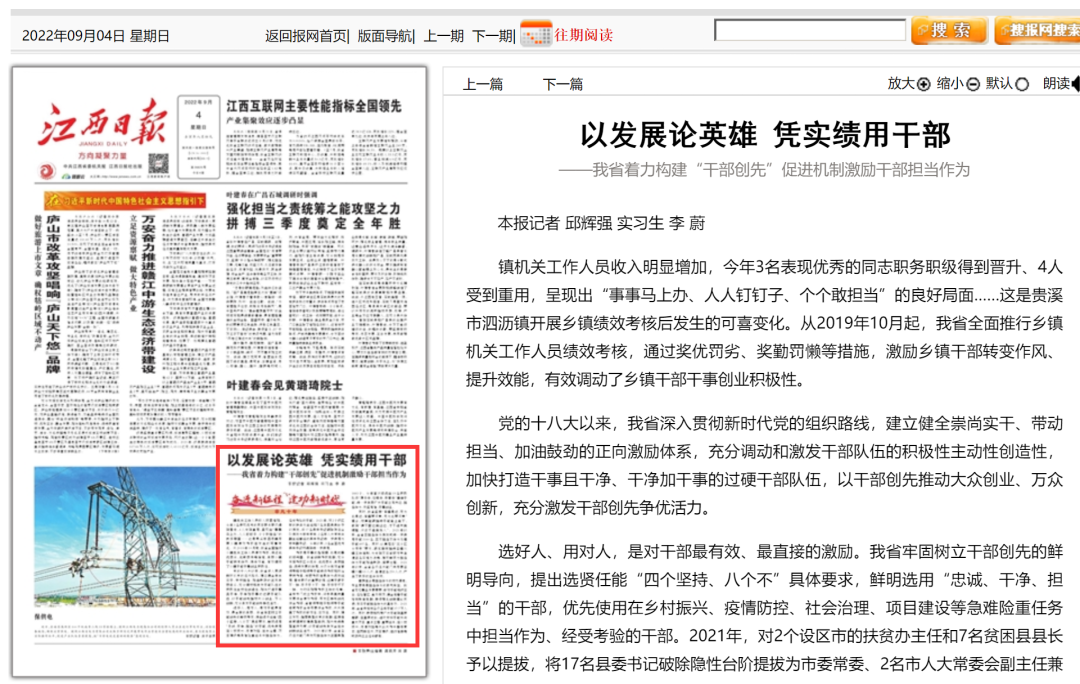The height and width of the screenshot is (684, 1080).
Task: Click the paragraph beginning 选好人、用对人
Action: pos(765,608)
